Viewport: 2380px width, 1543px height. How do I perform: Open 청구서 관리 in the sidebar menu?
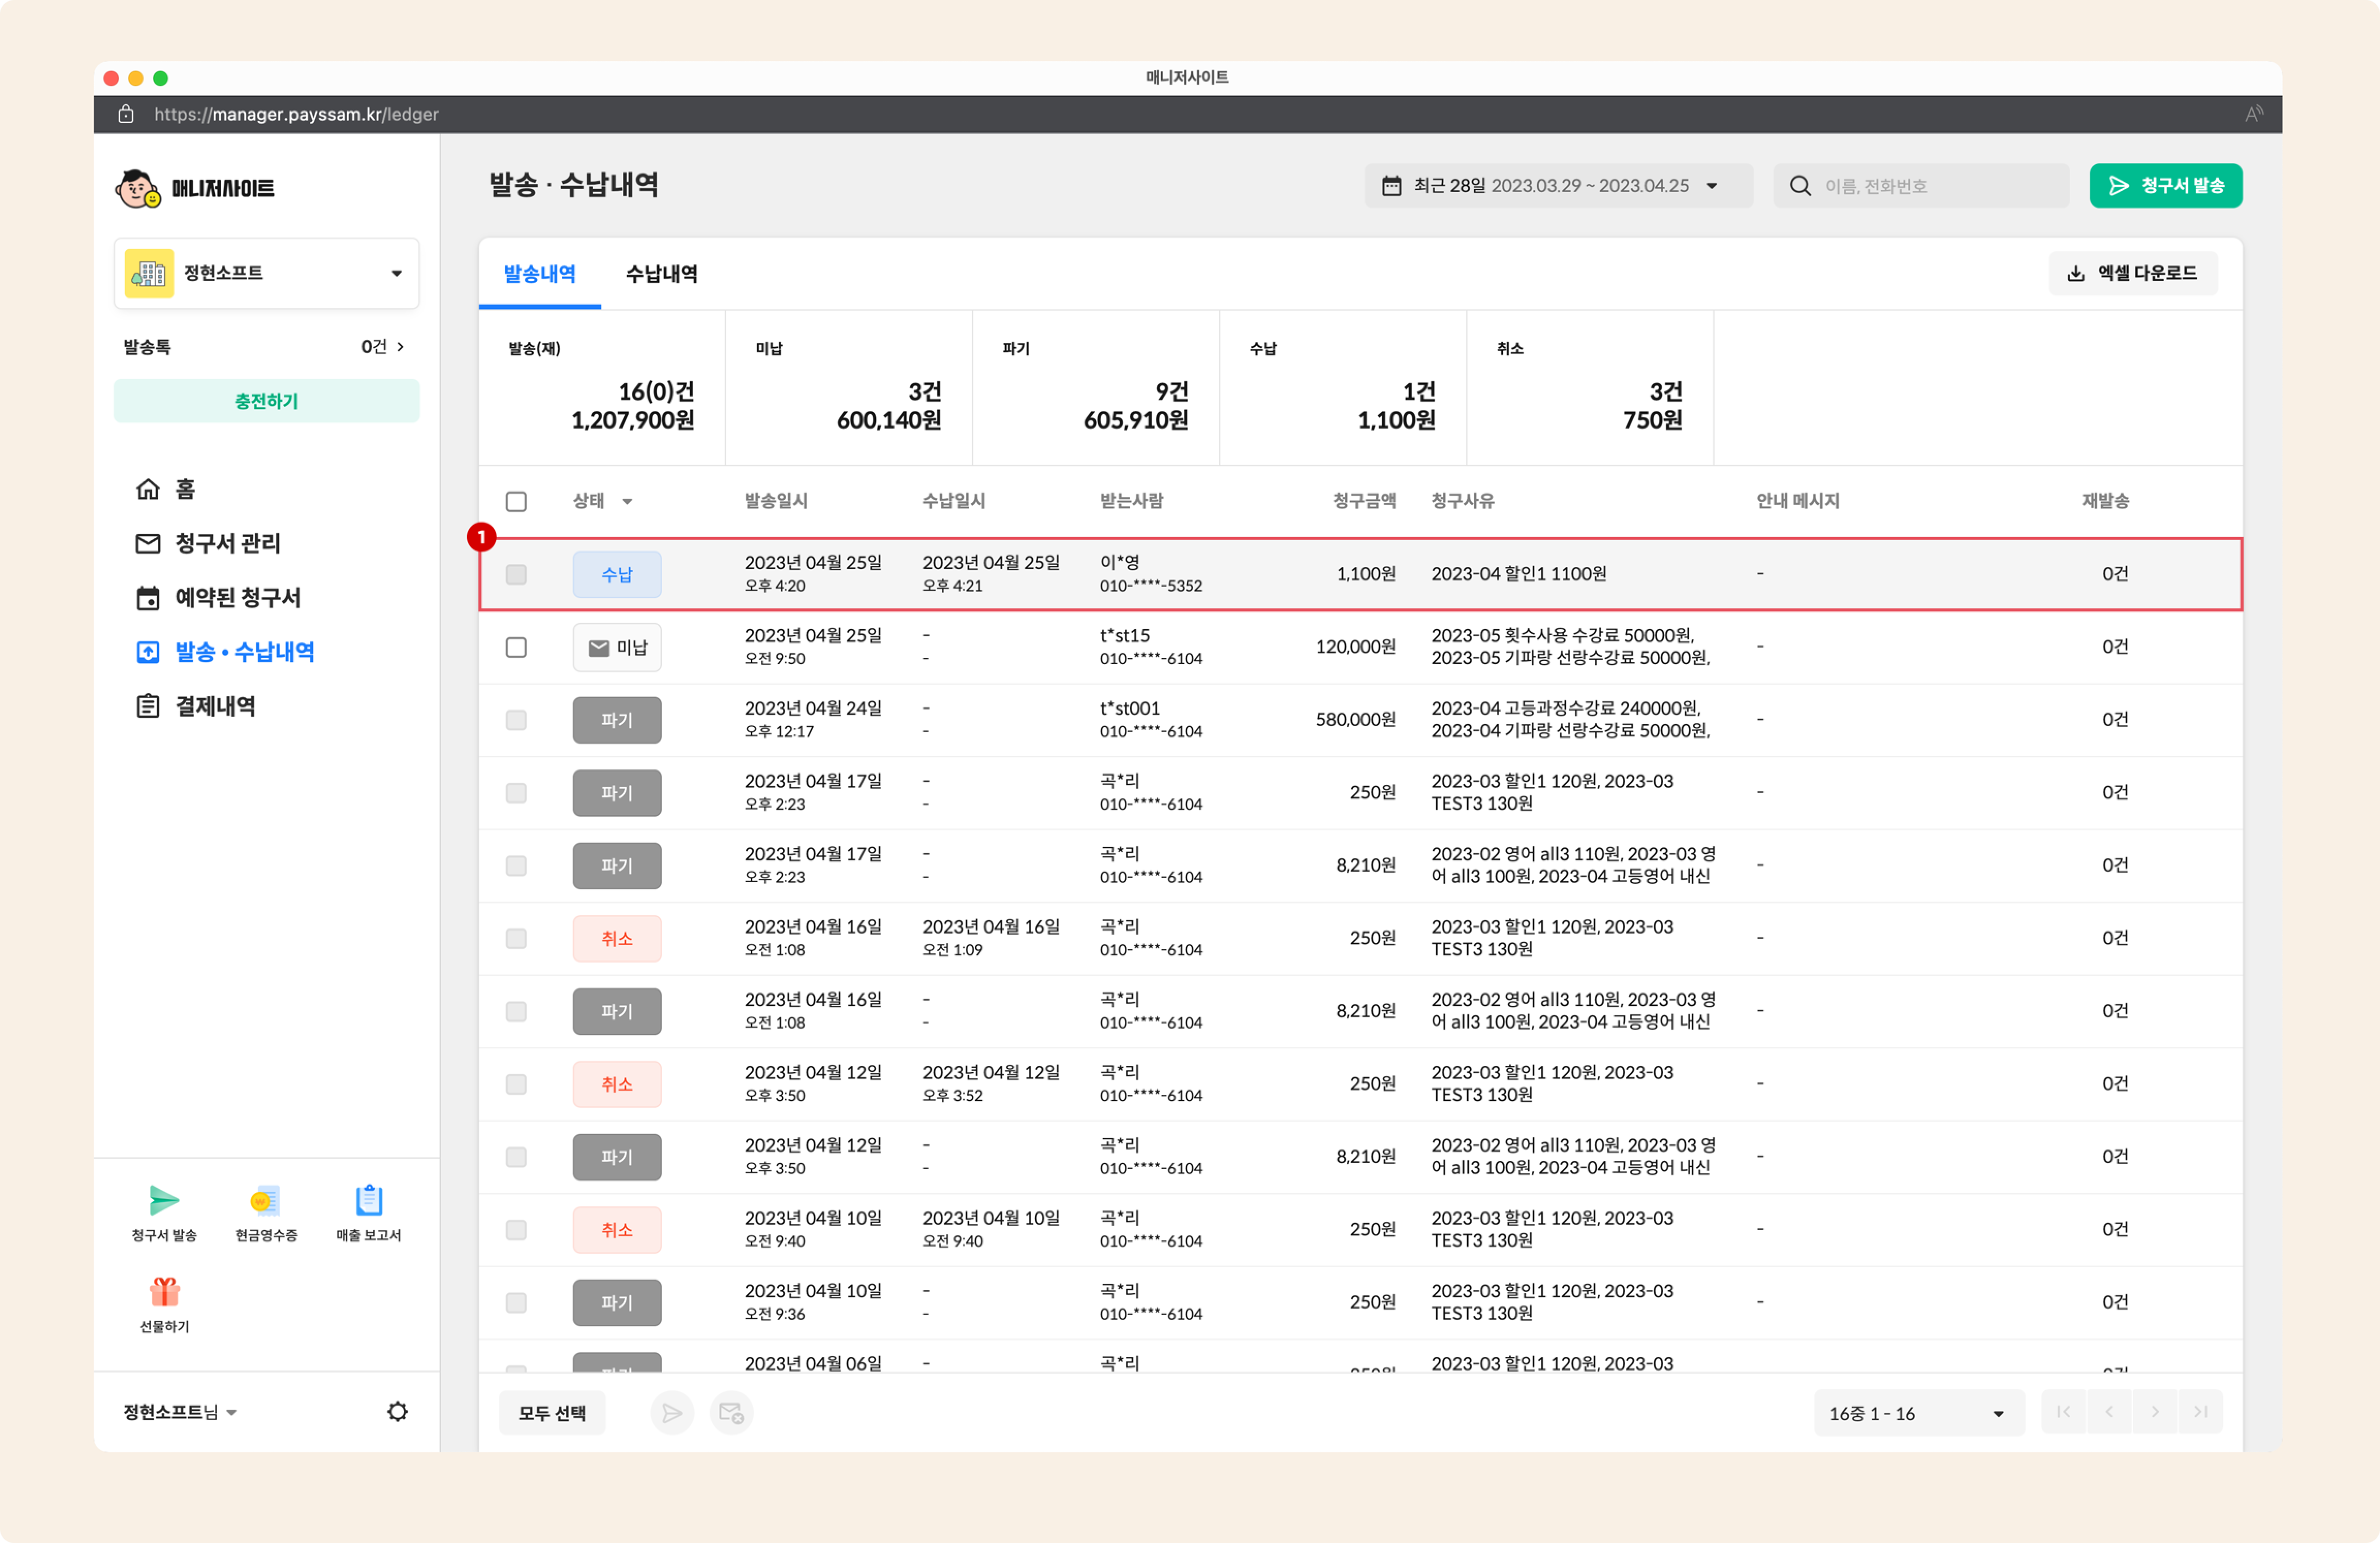tap(227, 543)
